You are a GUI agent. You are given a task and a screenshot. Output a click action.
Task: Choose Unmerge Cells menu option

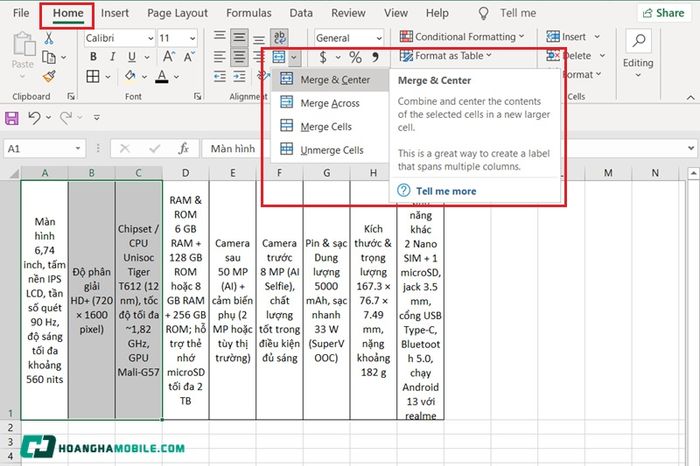point(330,150)
